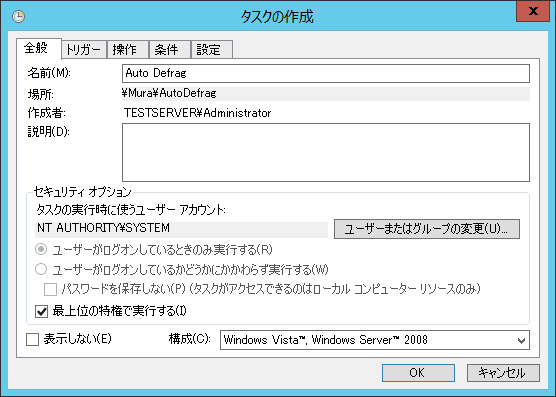
Task: Click the 場所 path field ¥Mura¥AutoDefrag
Action: [x=326, y=94]
